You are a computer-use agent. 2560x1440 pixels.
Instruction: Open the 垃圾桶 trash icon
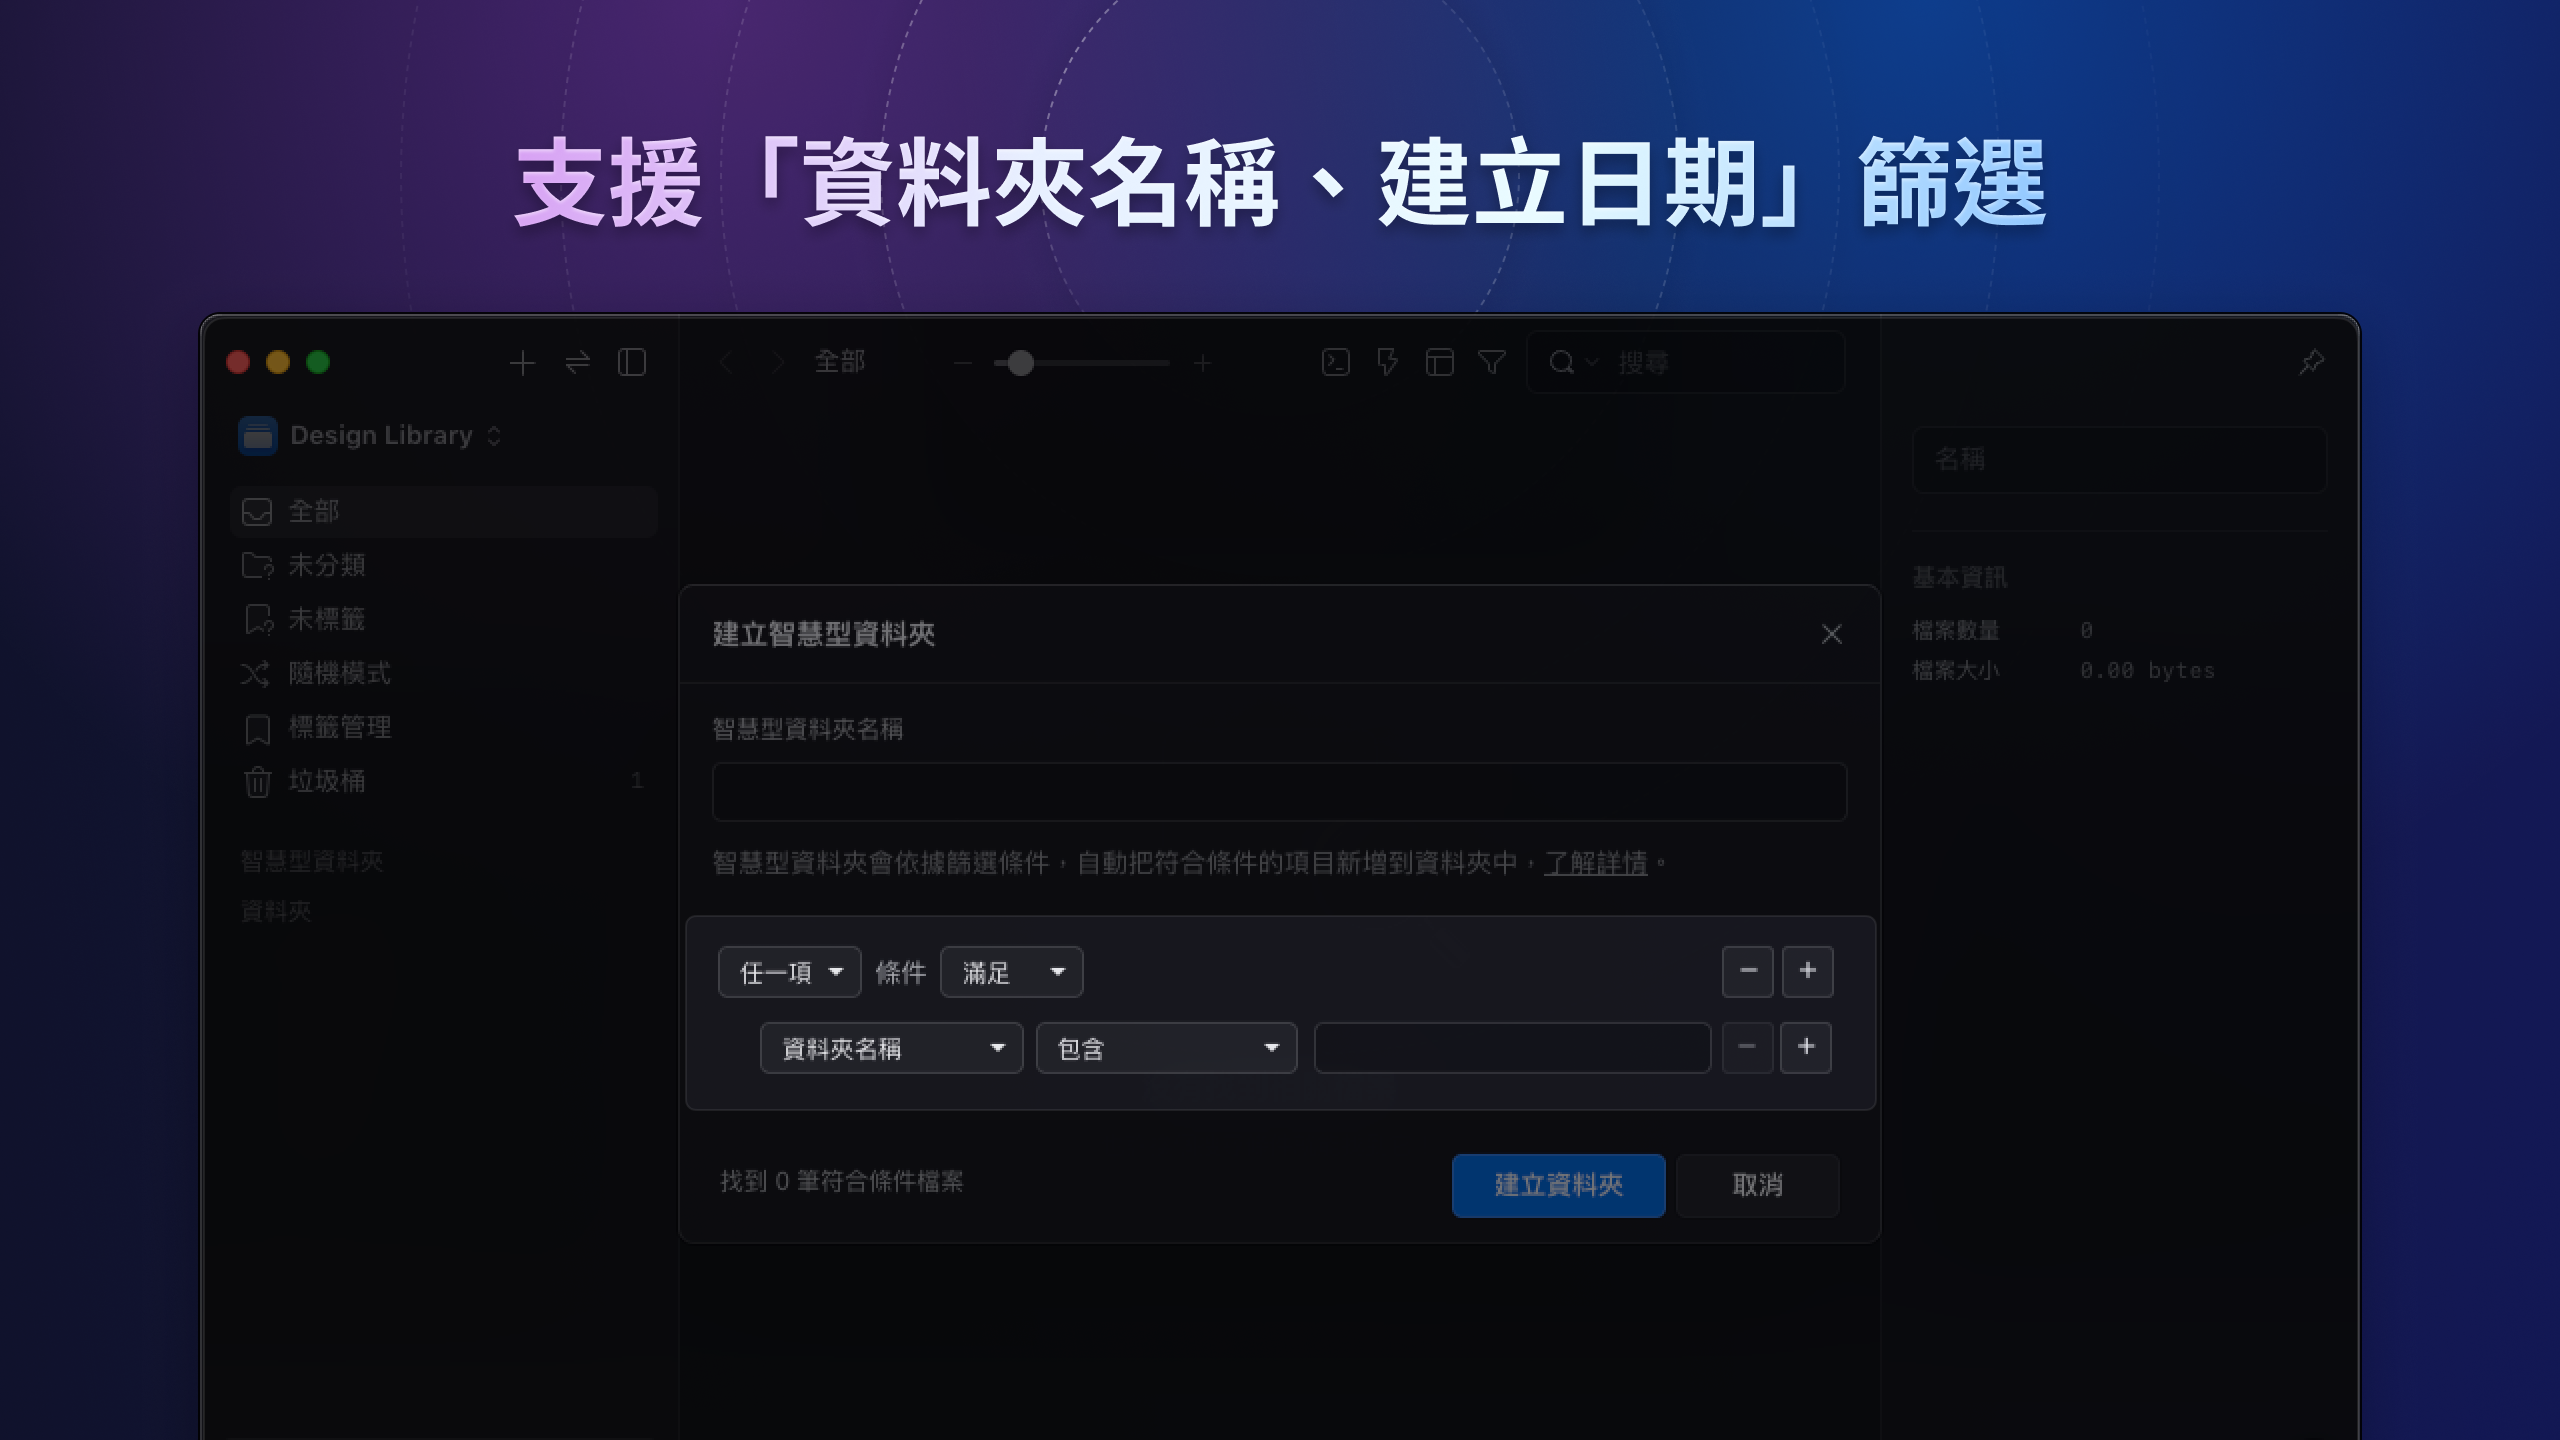(x=257, y=782)
